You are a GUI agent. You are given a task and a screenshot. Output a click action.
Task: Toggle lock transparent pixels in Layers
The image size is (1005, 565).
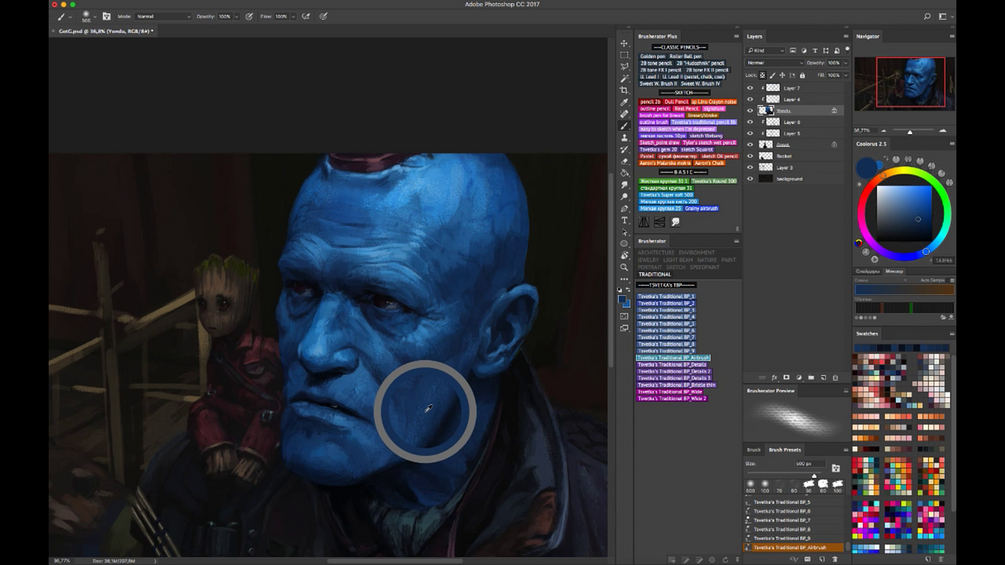763,75
